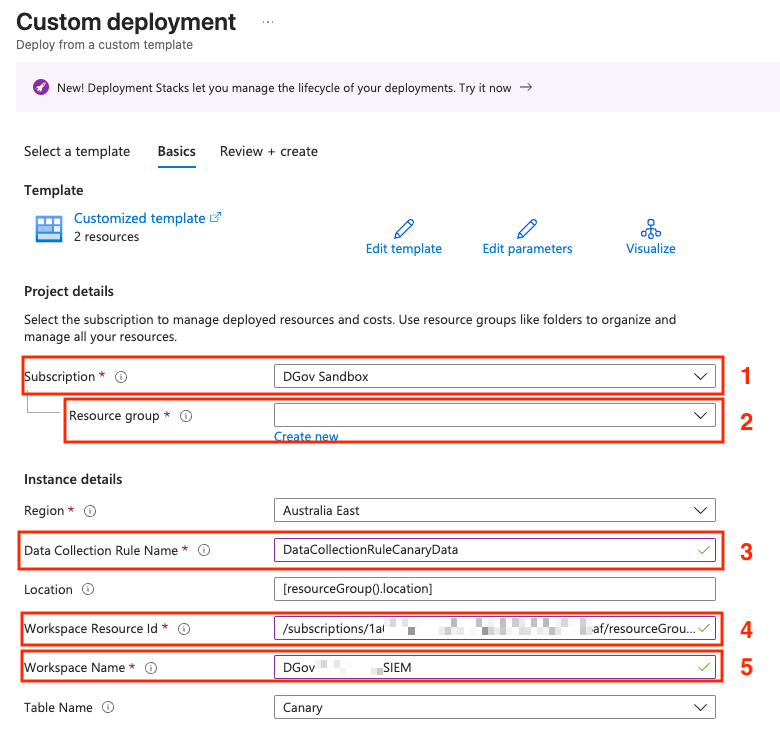Click the Edit parameters pencil icon

[527, 229]
